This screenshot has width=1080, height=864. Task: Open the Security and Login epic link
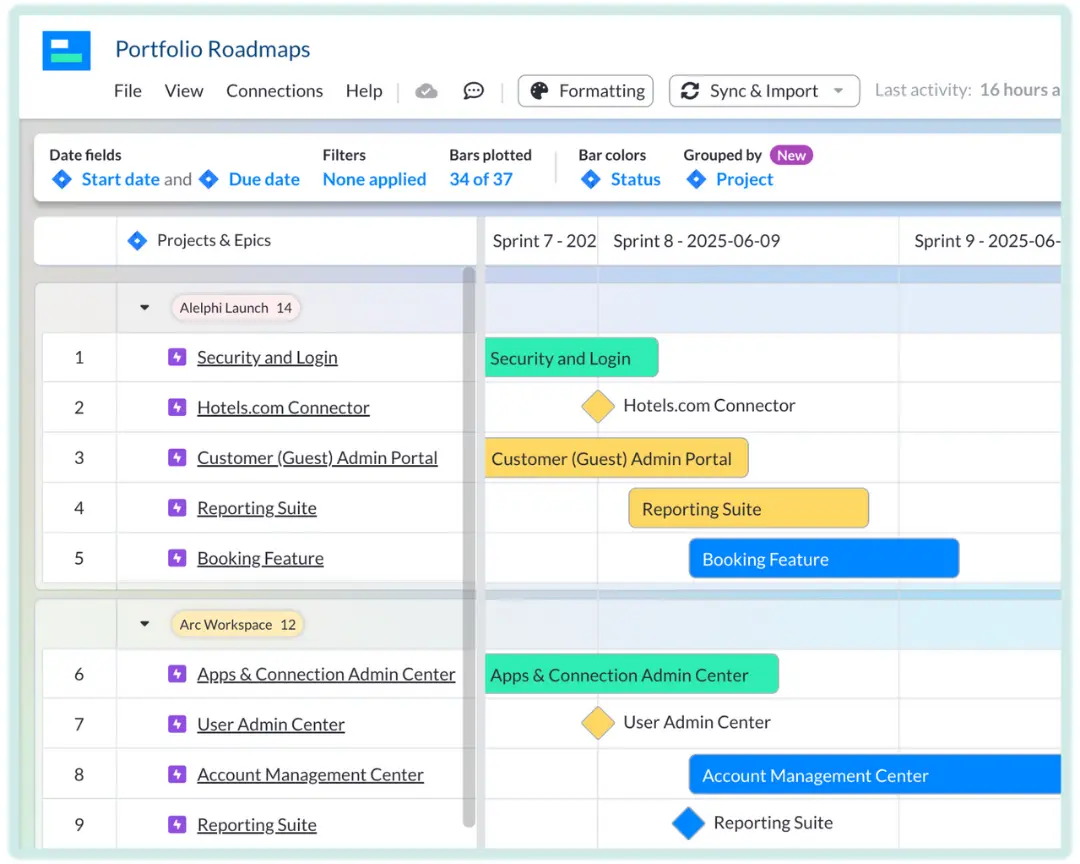coord(267,358)
